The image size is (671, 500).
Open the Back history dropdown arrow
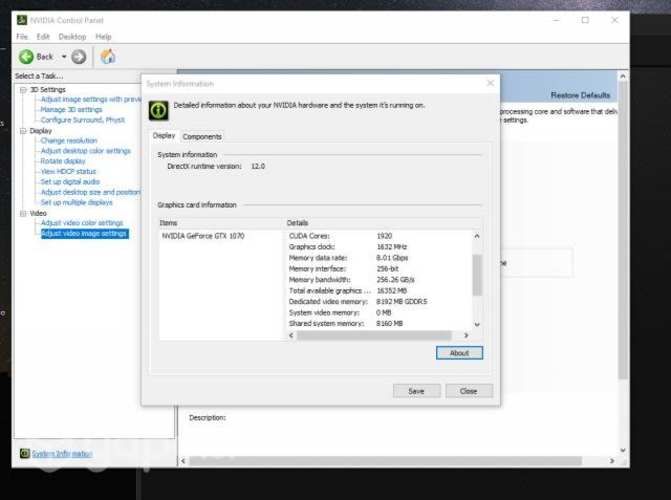[x=64, y=57]
